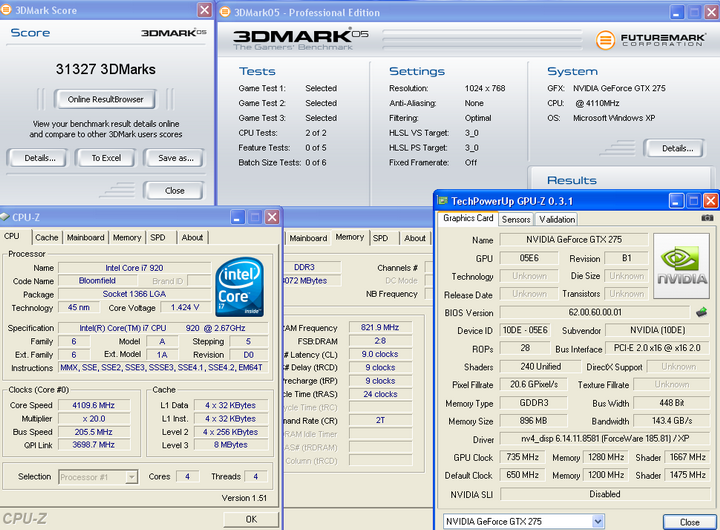Click the Driver field in GPU-Z
The image size is (720, 530).
click(605, 439)
